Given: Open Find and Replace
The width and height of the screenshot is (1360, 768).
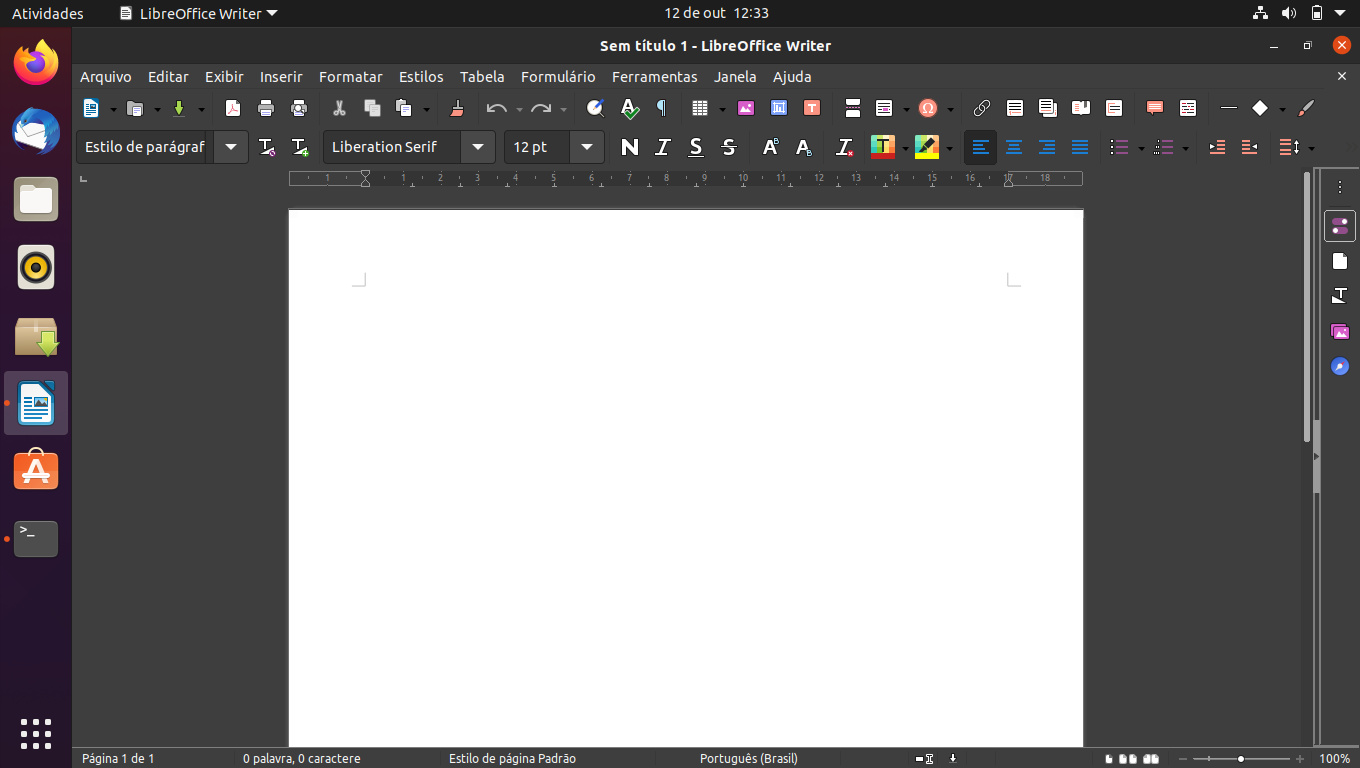Looking at the screenshot, I should point(595,108).
